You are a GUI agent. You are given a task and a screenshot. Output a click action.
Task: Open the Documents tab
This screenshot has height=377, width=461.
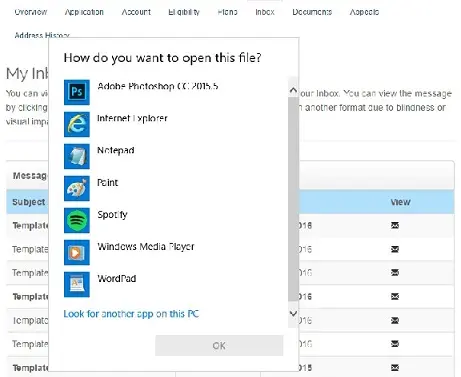pyautogui.click(x=312, y=12)
